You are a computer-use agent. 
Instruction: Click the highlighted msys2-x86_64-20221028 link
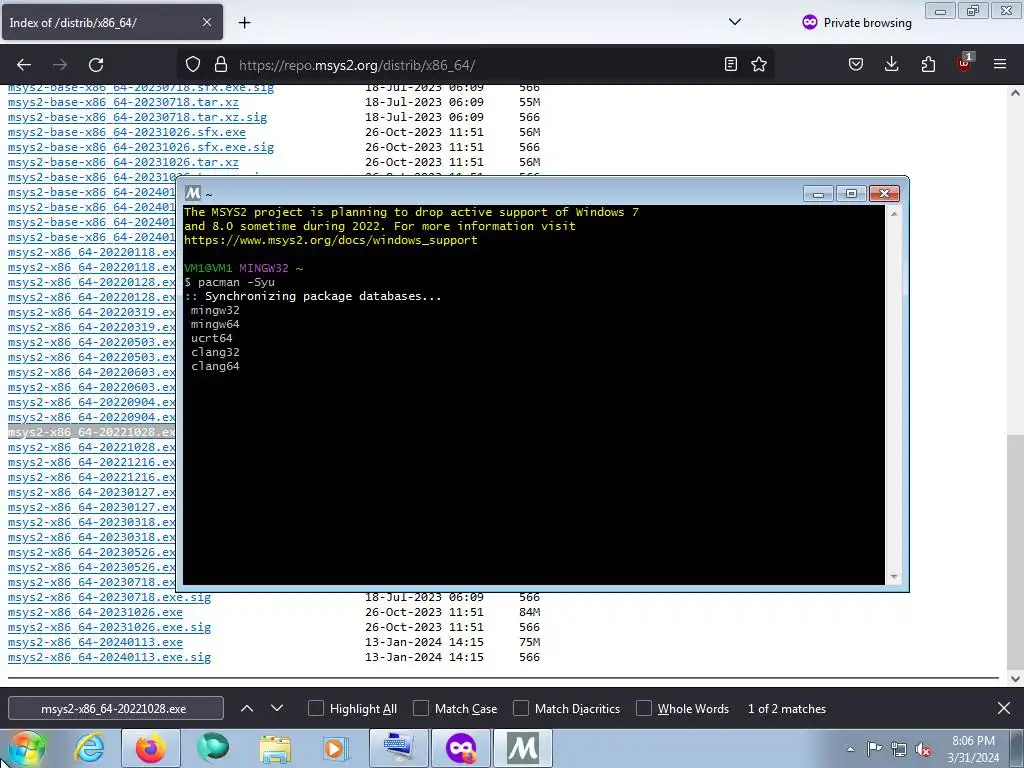point(91,432)
